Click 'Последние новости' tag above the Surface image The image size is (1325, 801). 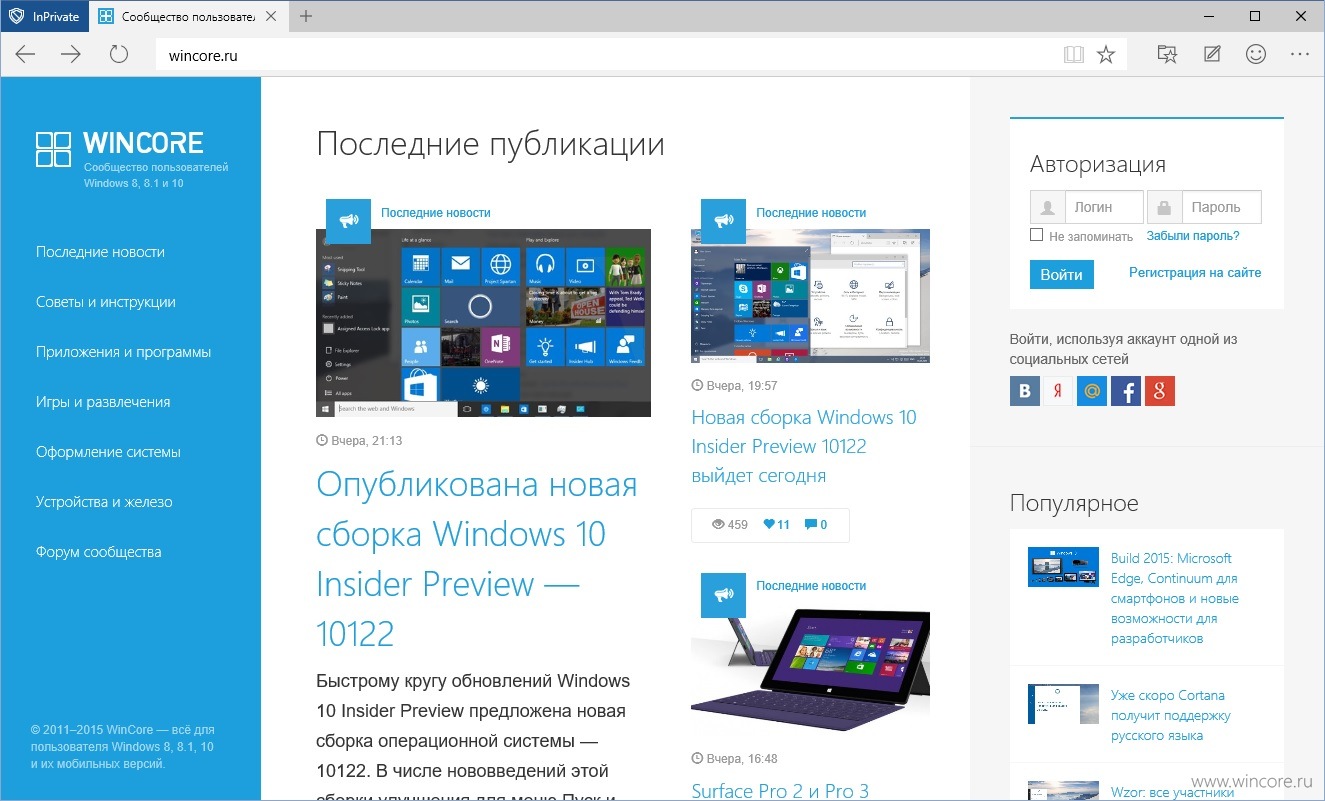point(811,585)
